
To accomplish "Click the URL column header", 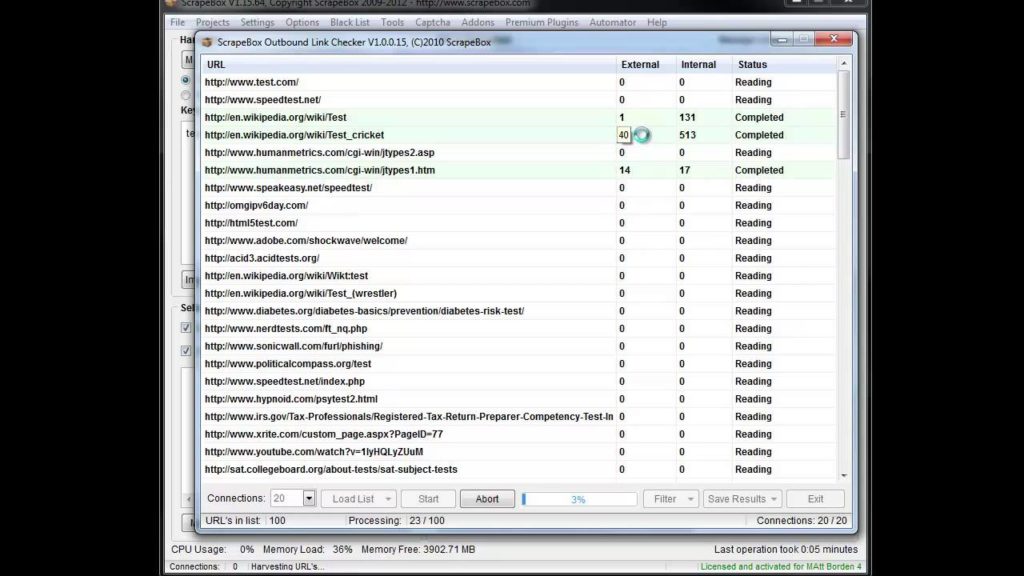I will click(x=409, y=65).
